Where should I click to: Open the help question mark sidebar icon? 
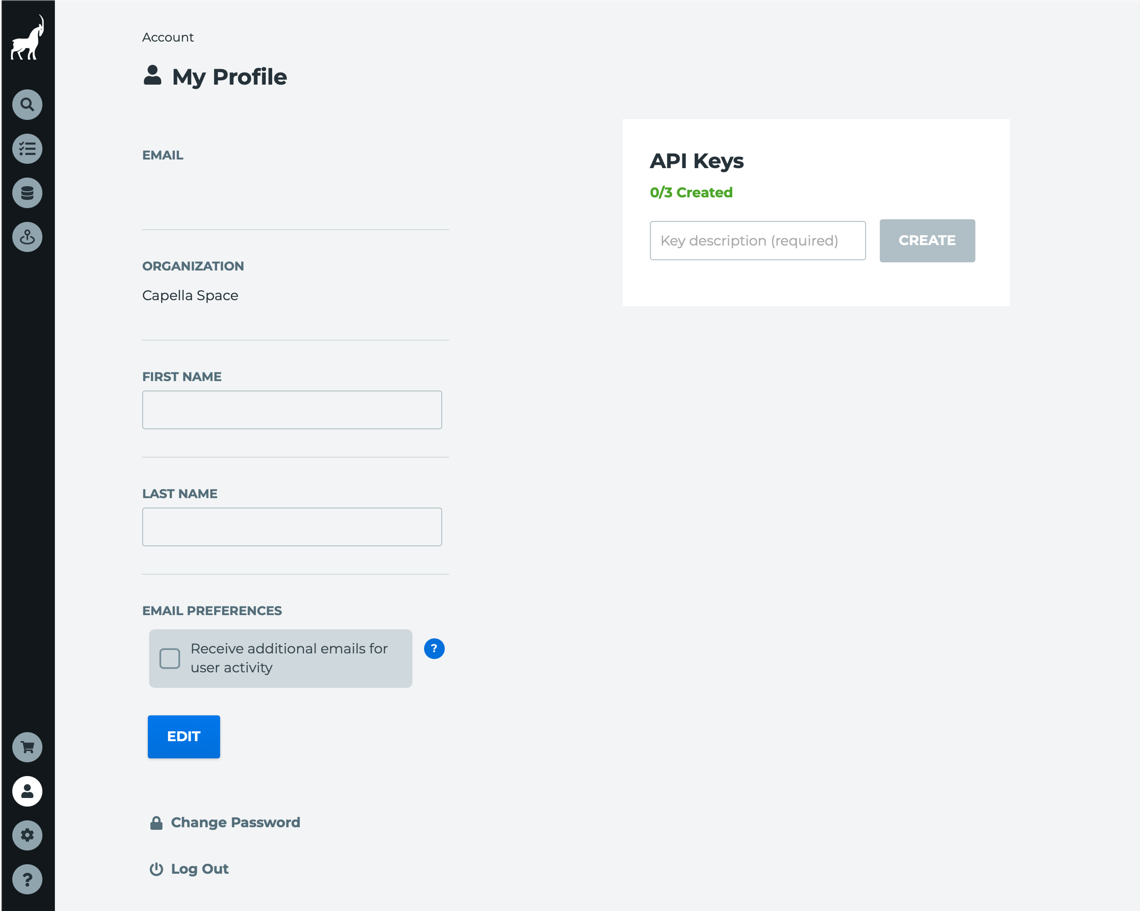tap(27, 880)
